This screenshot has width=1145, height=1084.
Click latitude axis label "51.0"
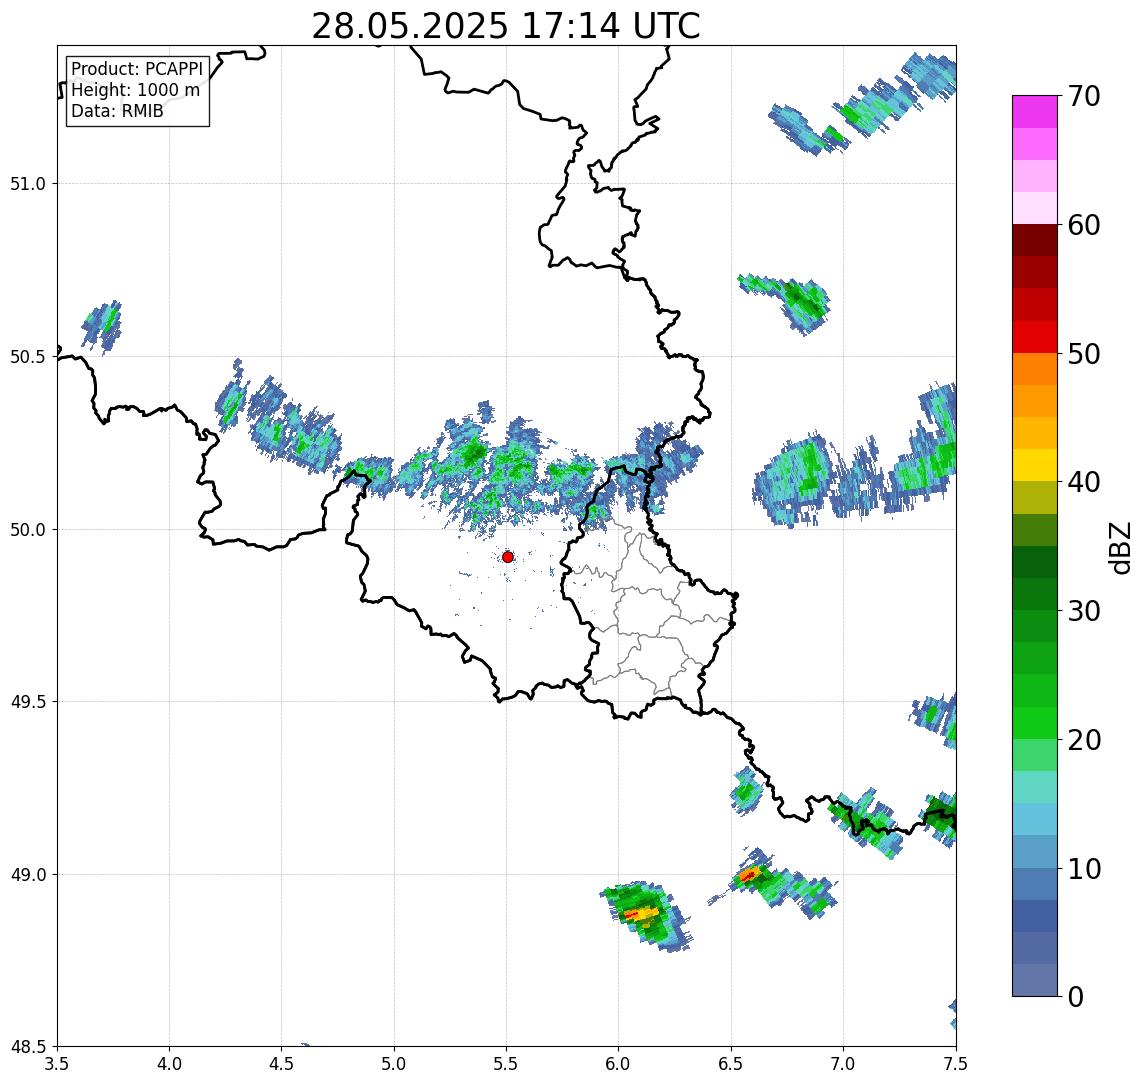click(28, 184)
